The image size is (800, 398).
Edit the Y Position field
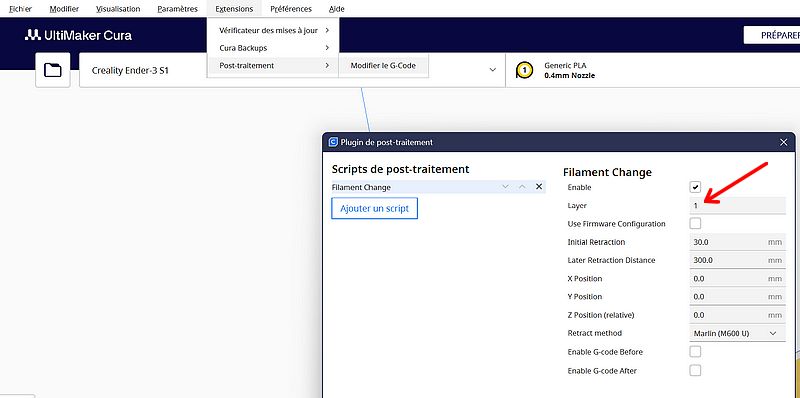(x=737, y=296)
